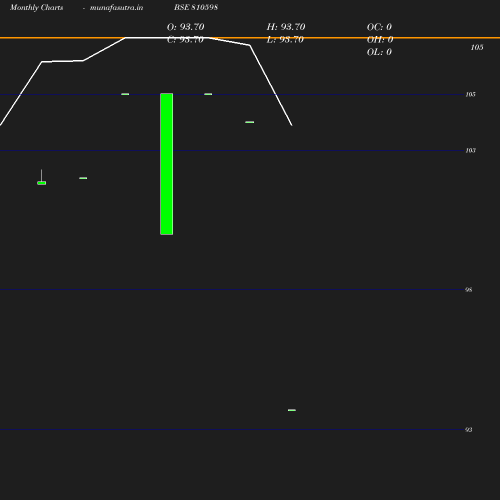This screenshot has height=500, width=500.
Task: Click the 'OC: 0' readout
Action: [379, 27]
